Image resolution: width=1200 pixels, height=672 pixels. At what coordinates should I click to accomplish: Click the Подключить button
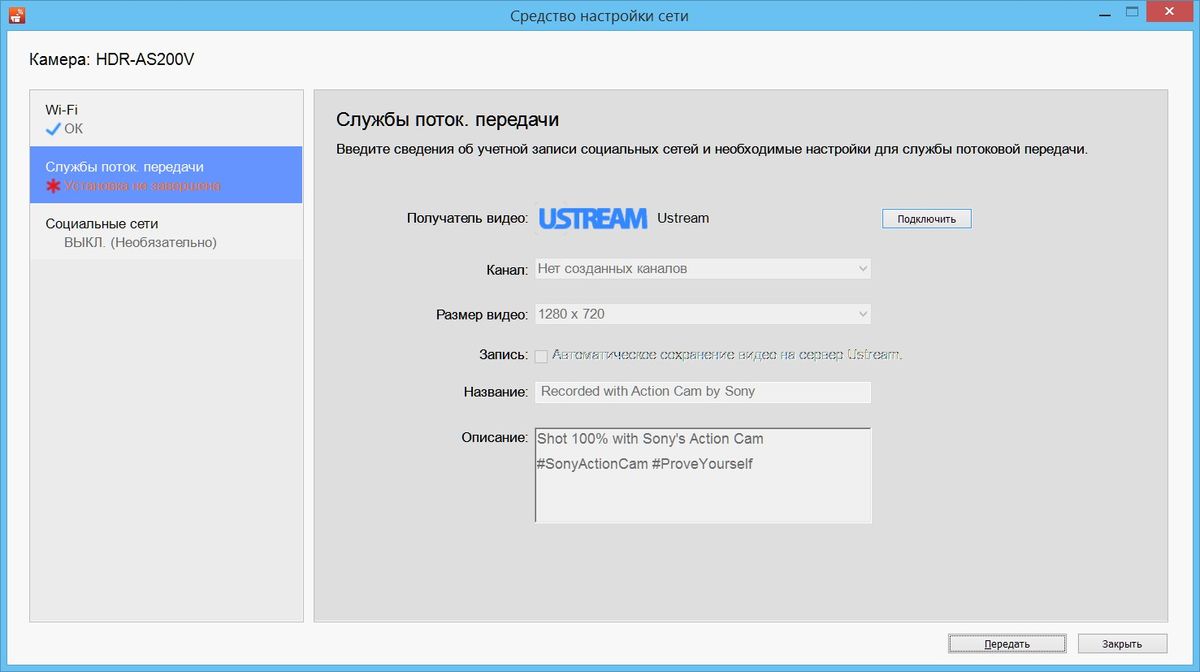click(926, 218)
